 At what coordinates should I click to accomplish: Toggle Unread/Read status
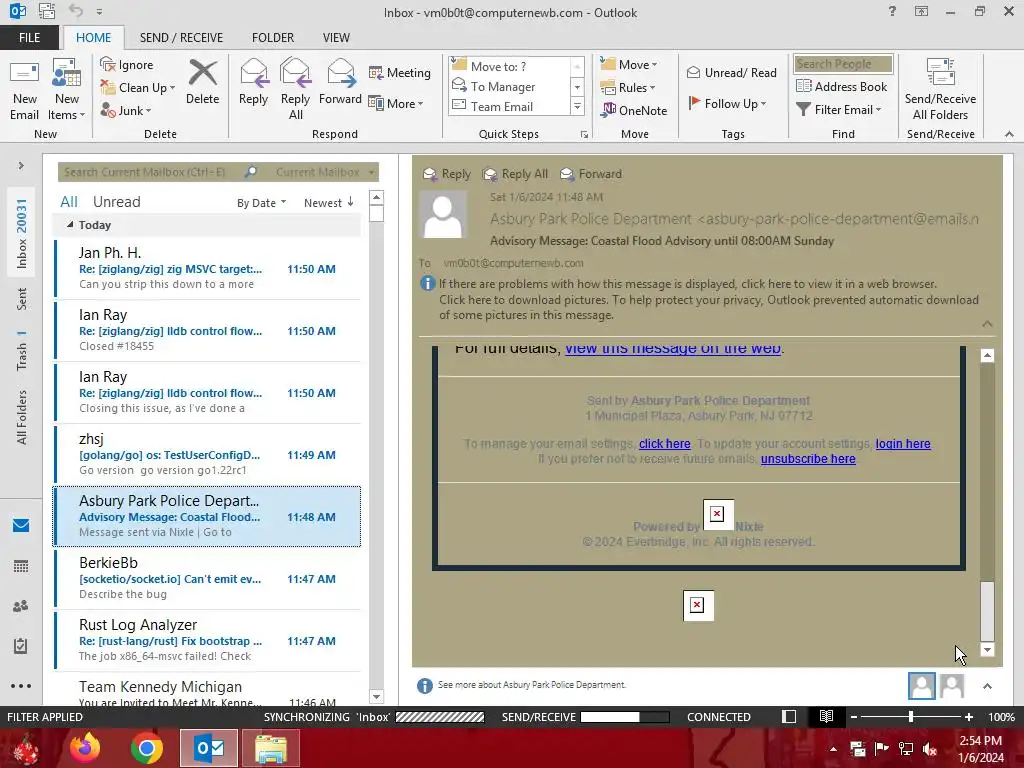coord(731,72)
